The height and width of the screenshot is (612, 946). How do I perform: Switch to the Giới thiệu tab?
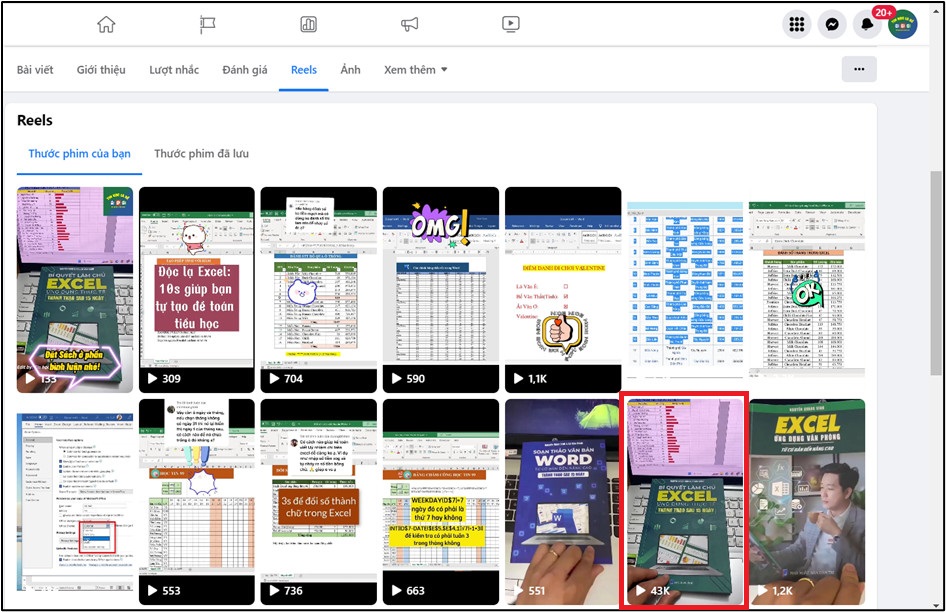(101, 70)
